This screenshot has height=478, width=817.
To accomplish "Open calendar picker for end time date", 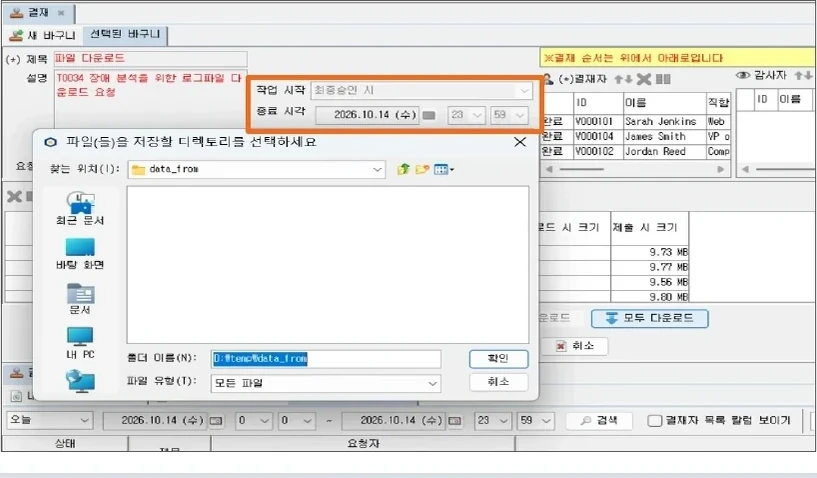I will coord(429,115).
